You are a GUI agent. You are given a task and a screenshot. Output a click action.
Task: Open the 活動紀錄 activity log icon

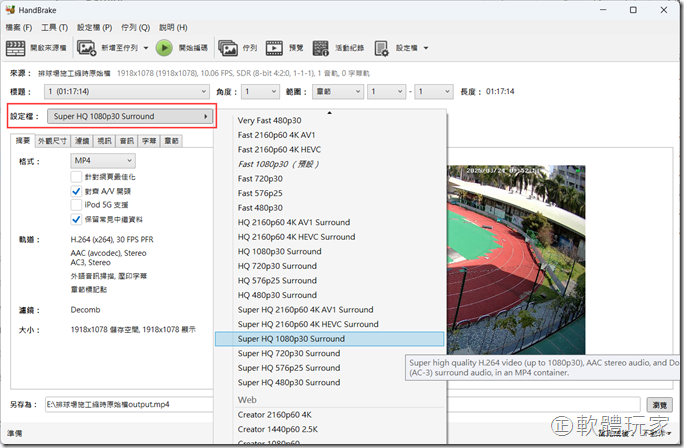321,48
